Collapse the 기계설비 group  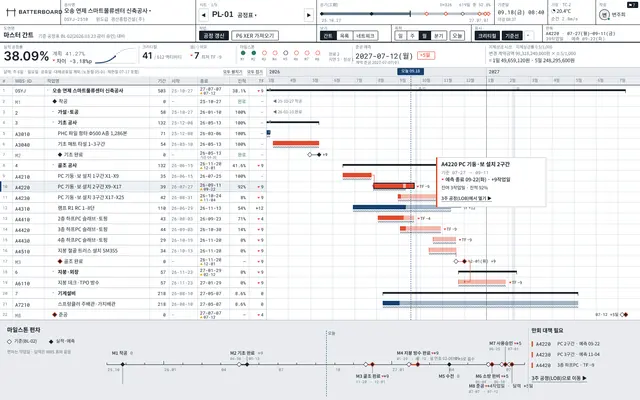click(x=53, y=293)
